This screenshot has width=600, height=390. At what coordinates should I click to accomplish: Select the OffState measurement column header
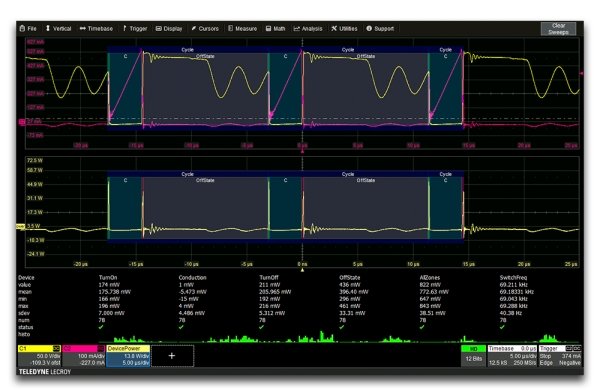(x=350, y=277)
